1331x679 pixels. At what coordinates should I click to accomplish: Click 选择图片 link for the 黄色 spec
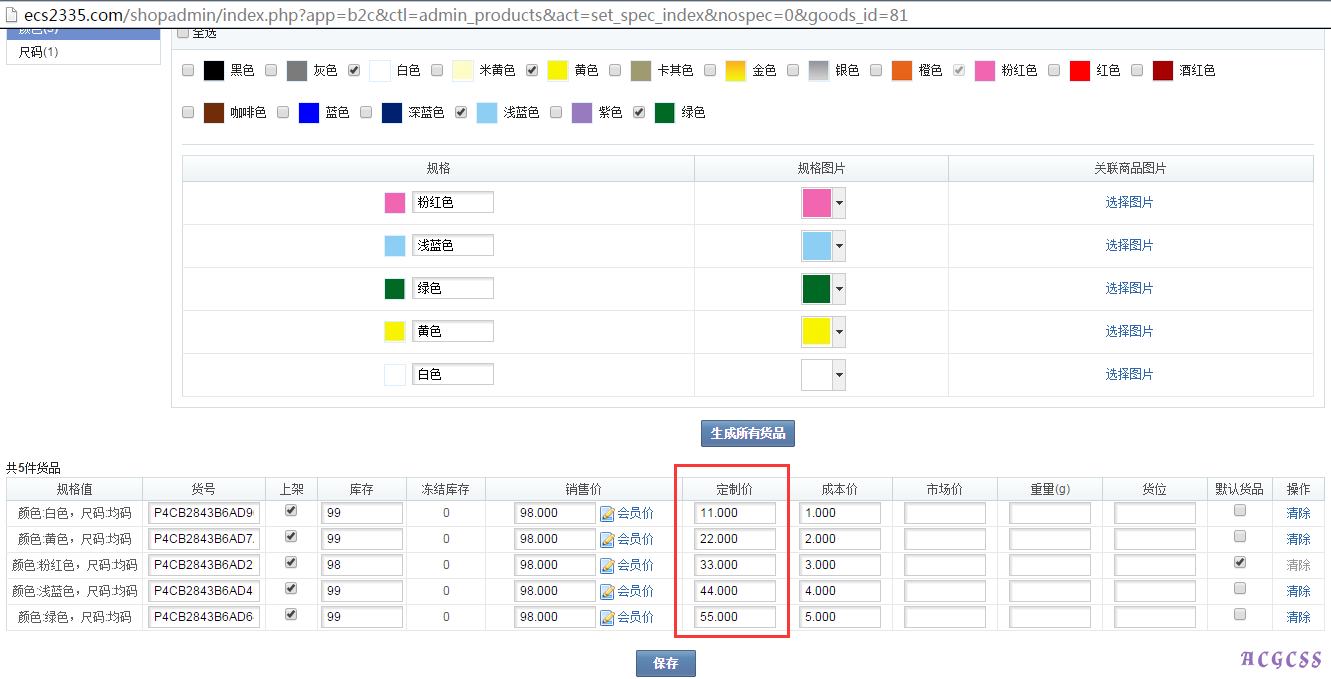pos(1129,331)
